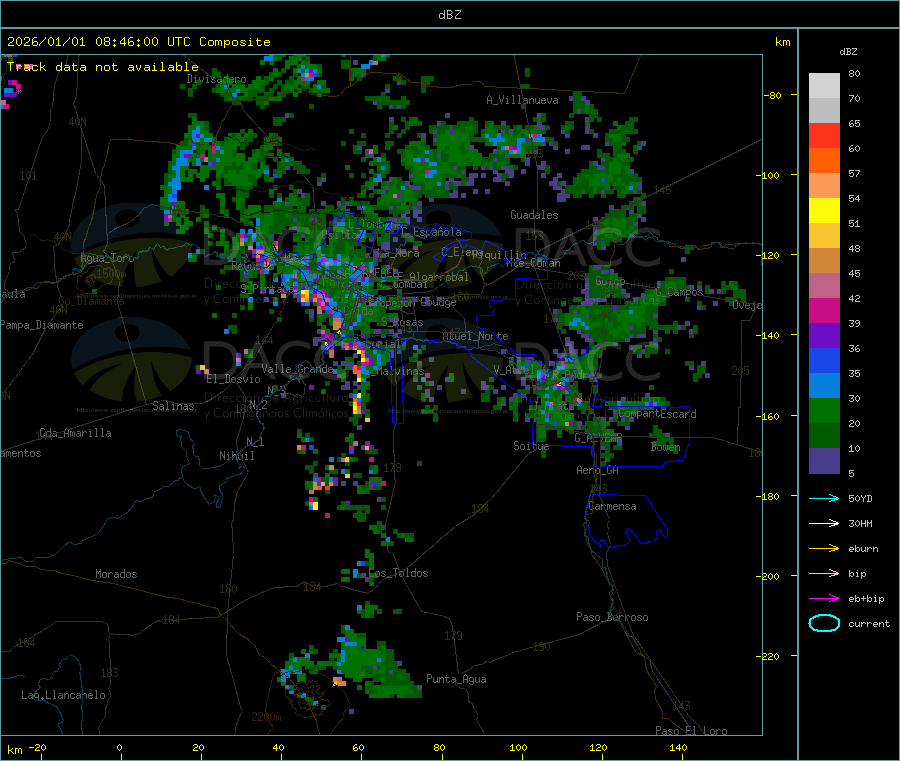Click the Los_Toldos map label
Screen dimensions: 900x761
point(399,573)
